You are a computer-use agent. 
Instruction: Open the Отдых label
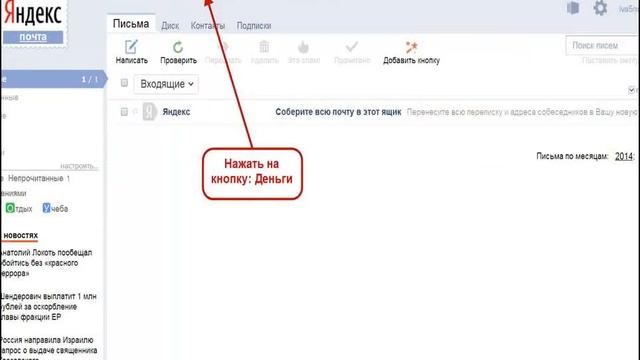19,209
